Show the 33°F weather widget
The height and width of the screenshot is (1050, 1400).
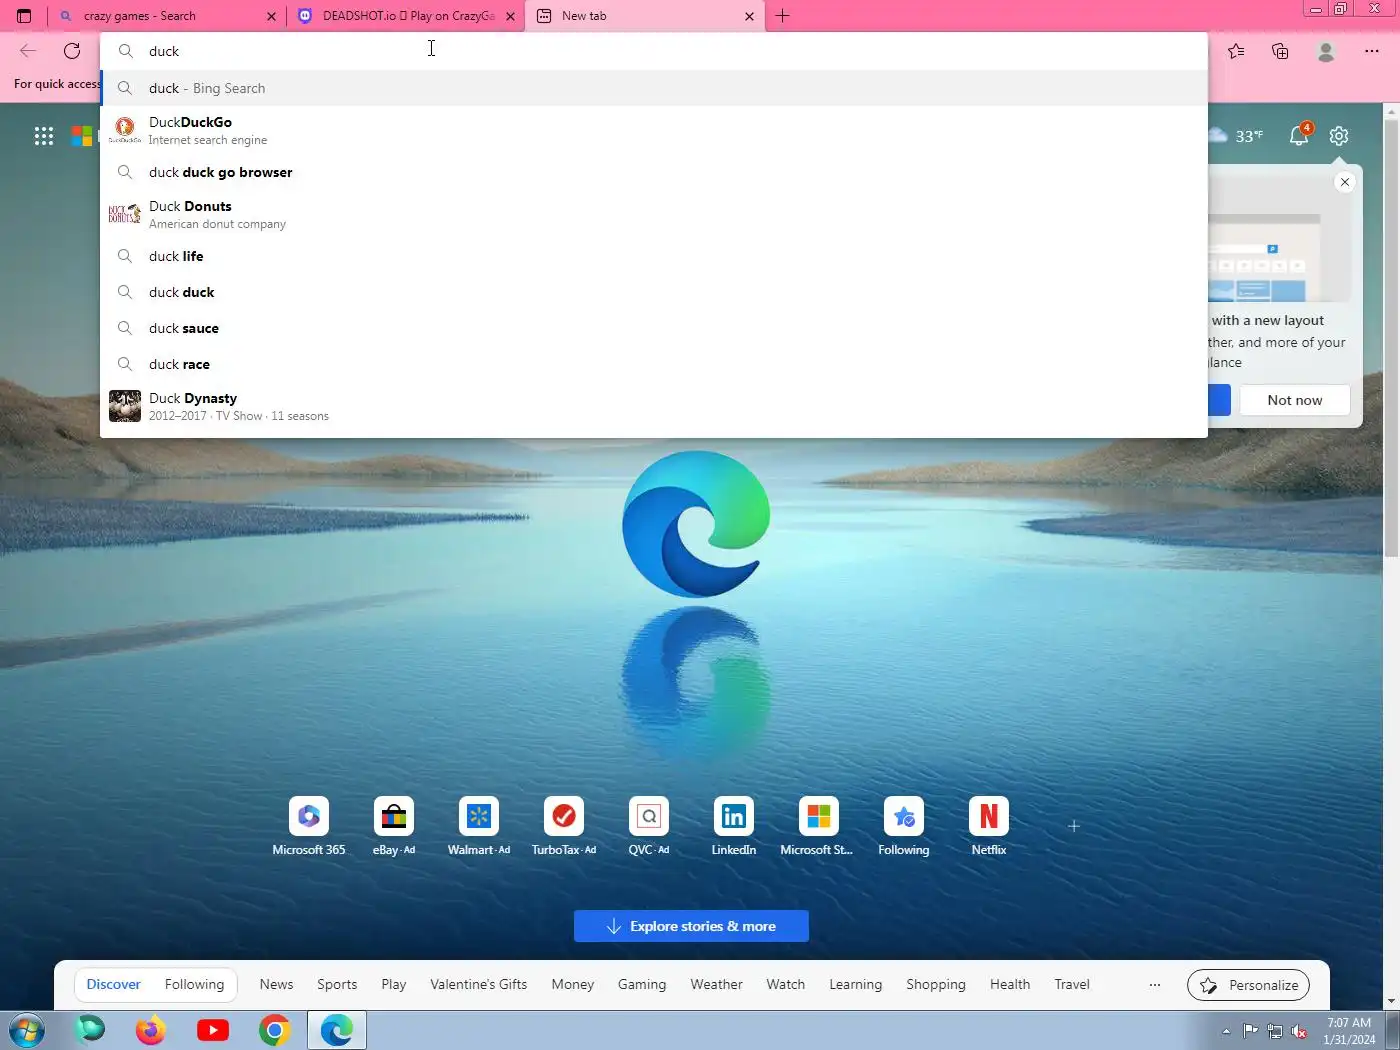(1236, 136)
